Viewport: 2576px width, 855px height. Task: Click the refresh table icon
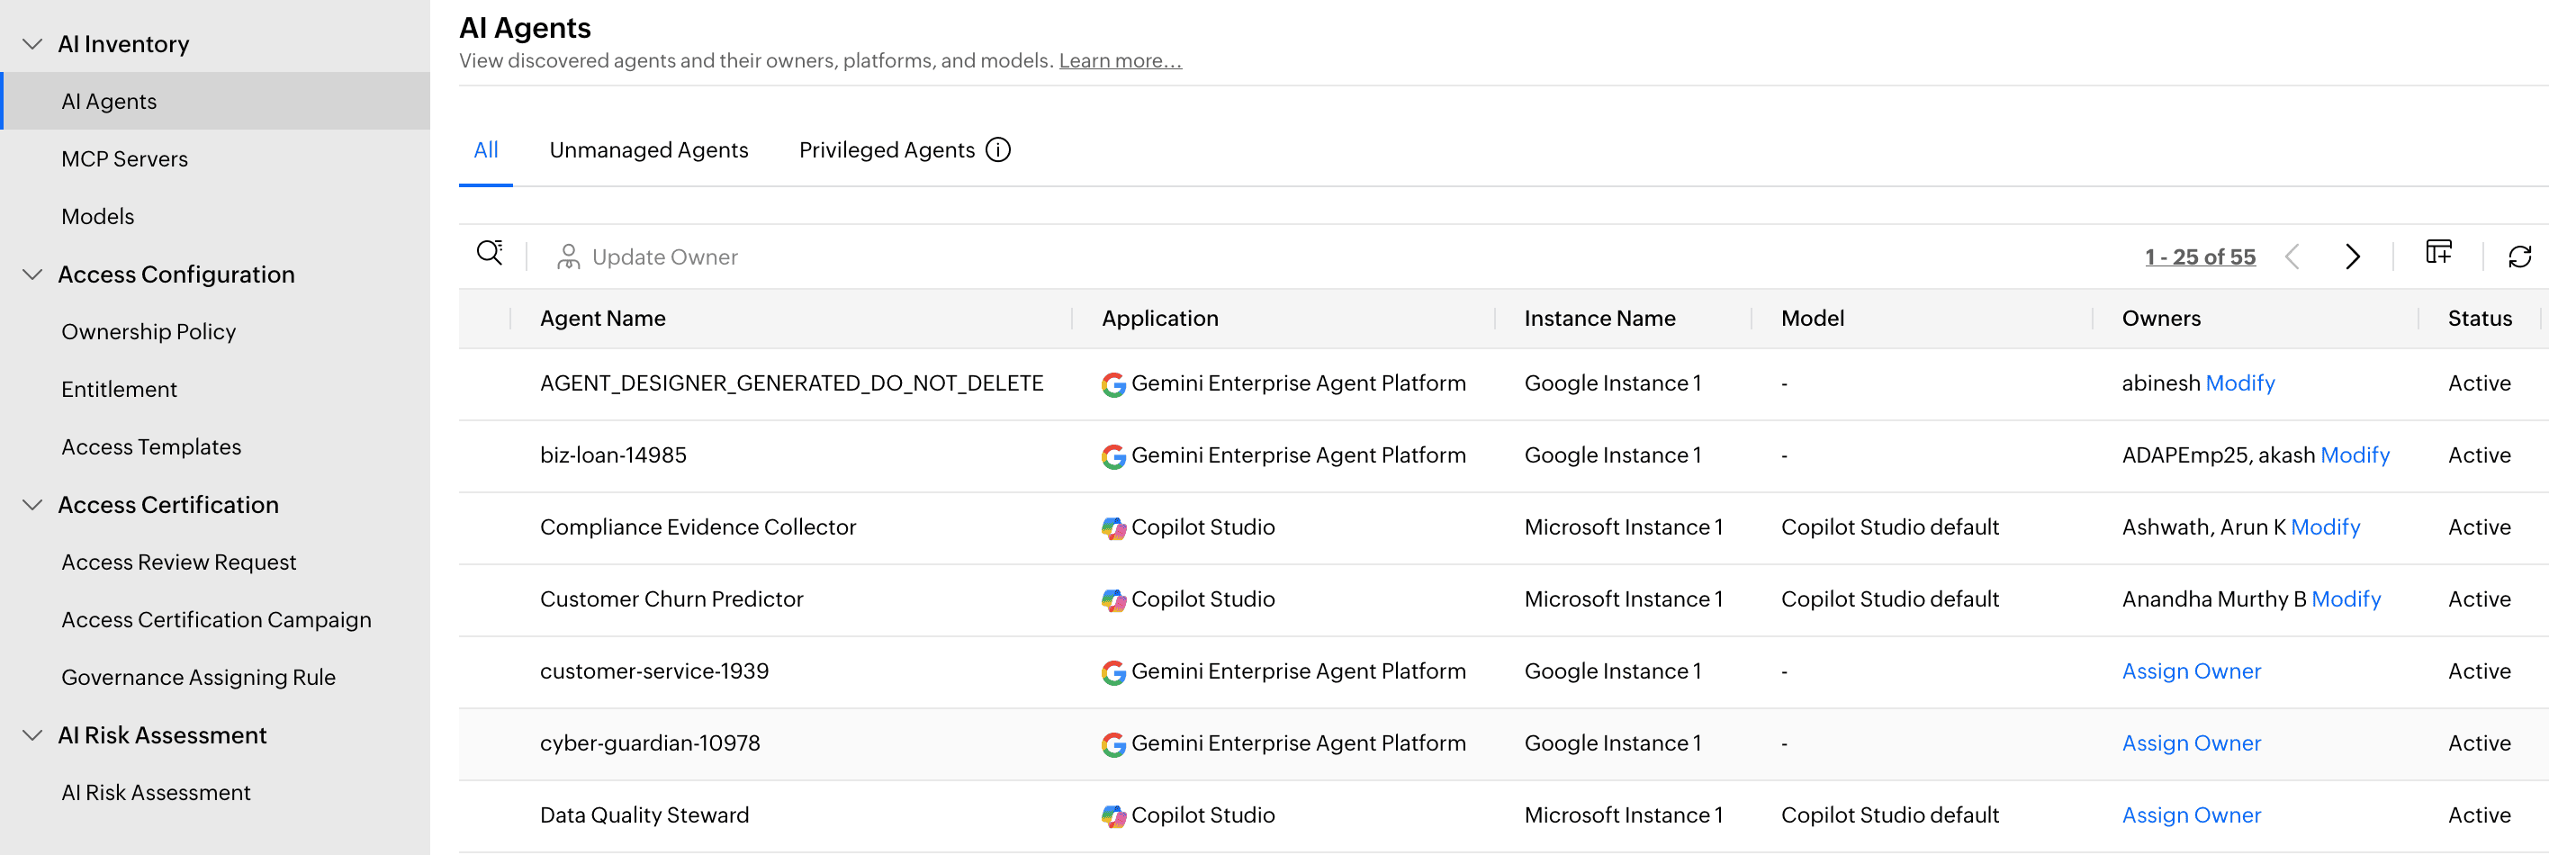pyautogui.click(x=2519, y=257)
